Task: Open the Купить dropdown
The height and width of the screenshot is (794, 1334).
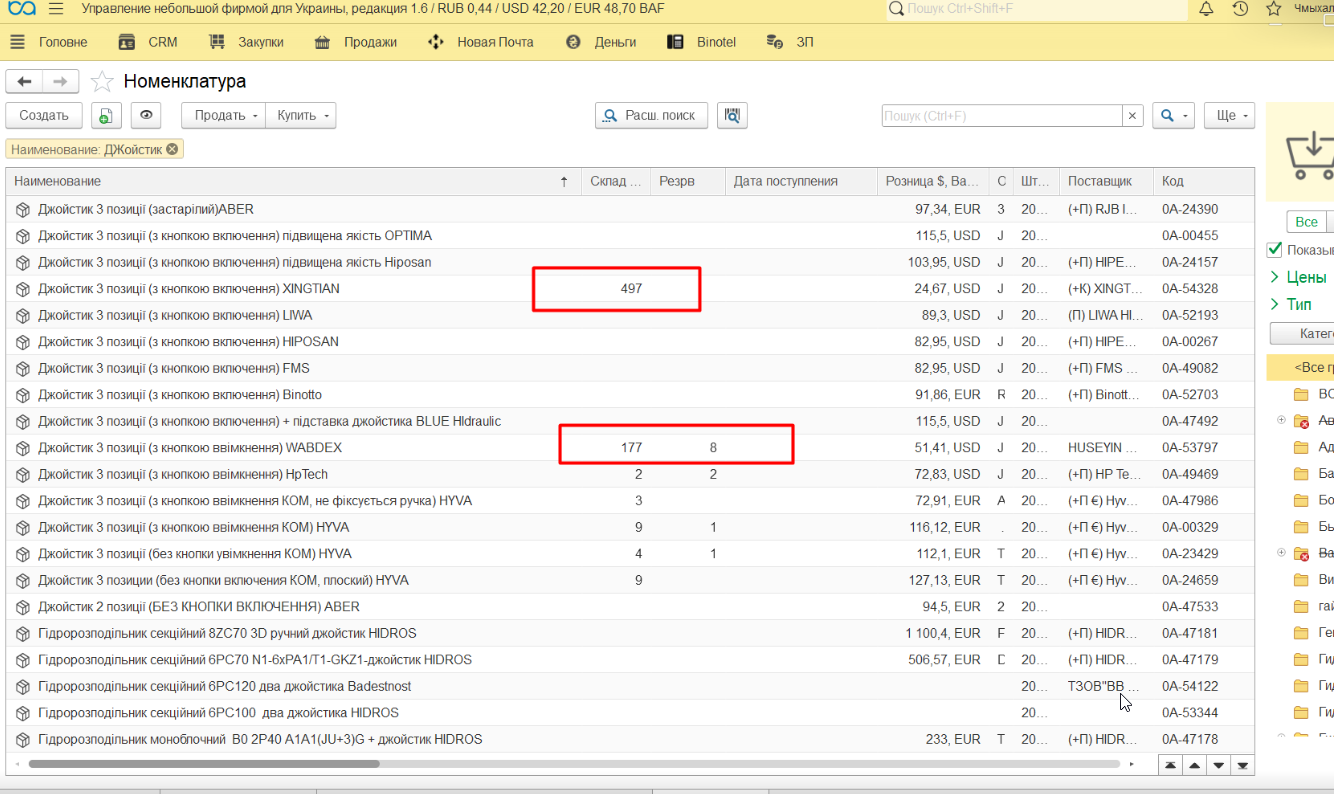Action: coord(301,116)
